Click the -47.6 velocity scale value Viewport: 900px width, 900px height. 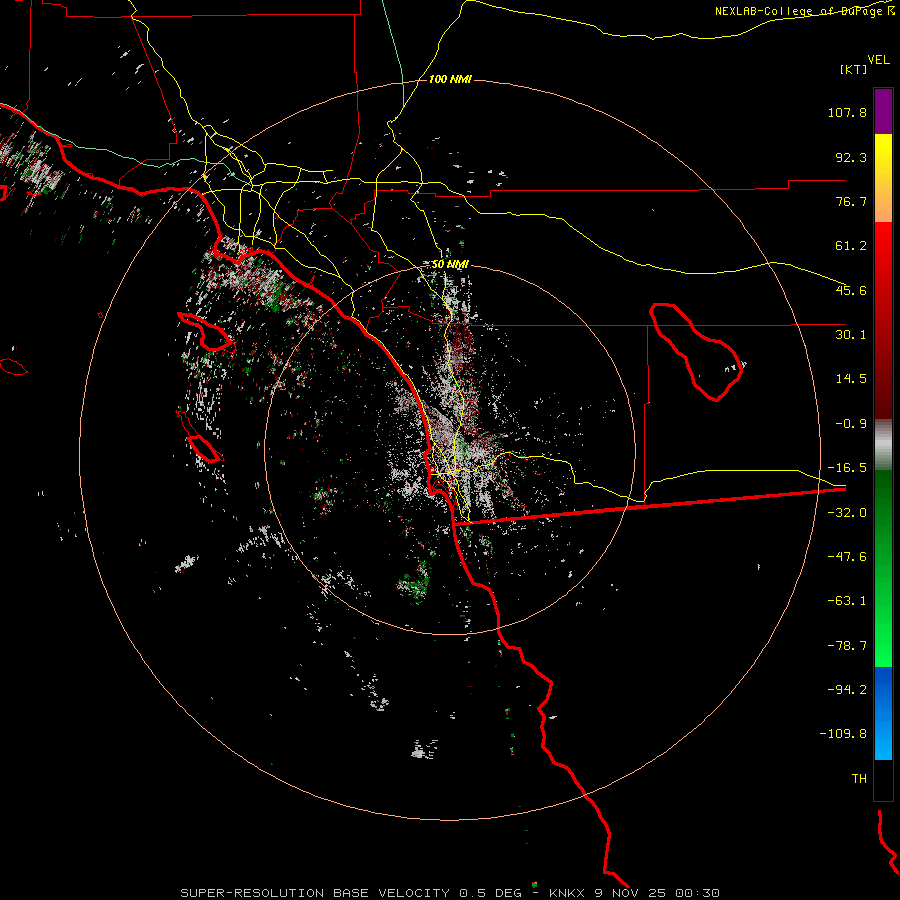(x=847, y=557)
